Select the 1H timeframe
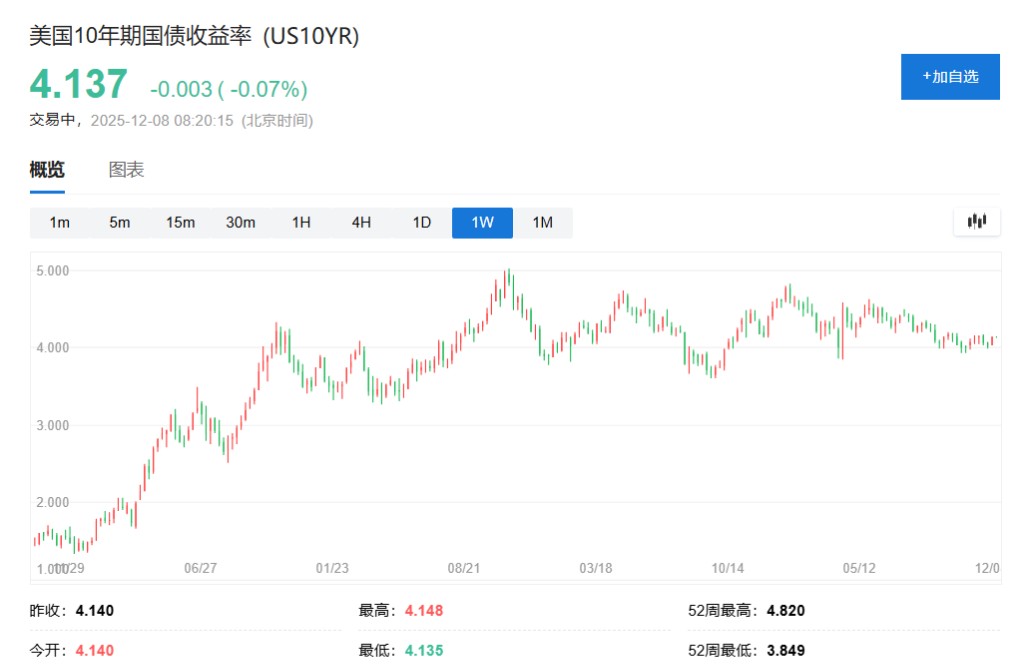This screenshot has height=669, width=1024. click(x=301, y=223)
